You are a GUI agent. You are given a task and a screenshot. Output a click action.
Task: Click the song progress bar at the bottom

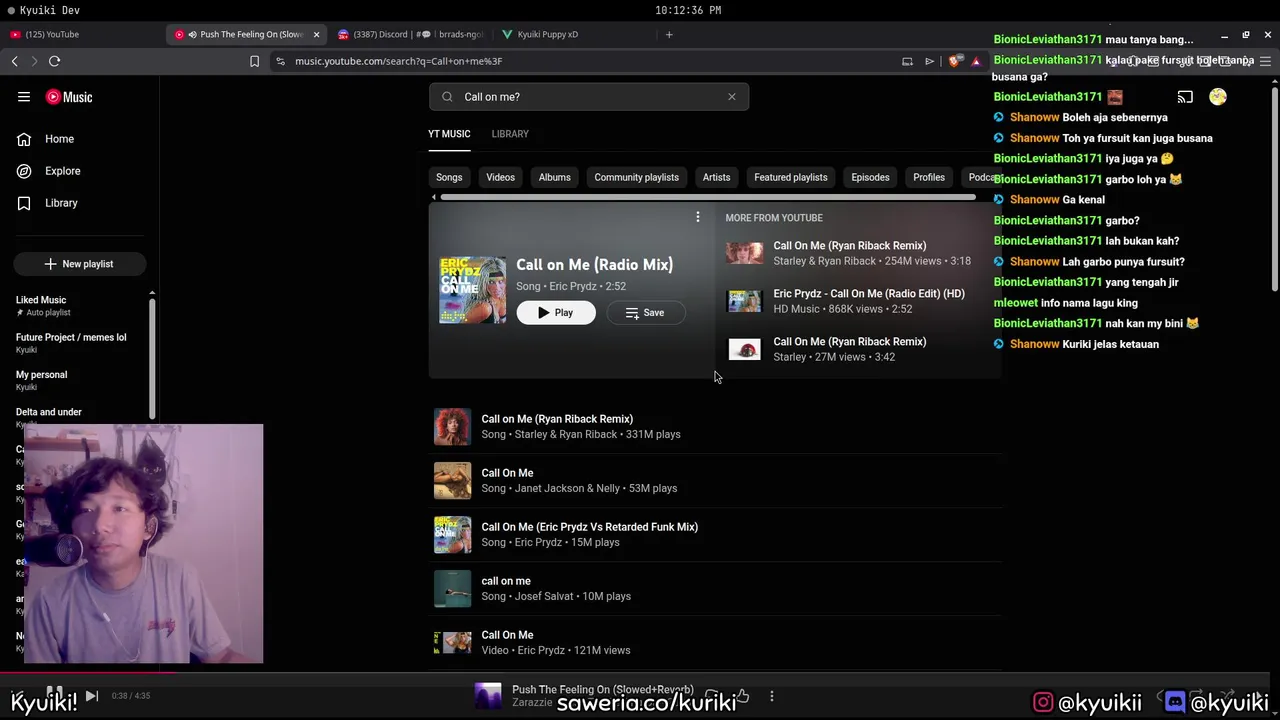coord(640,673)
